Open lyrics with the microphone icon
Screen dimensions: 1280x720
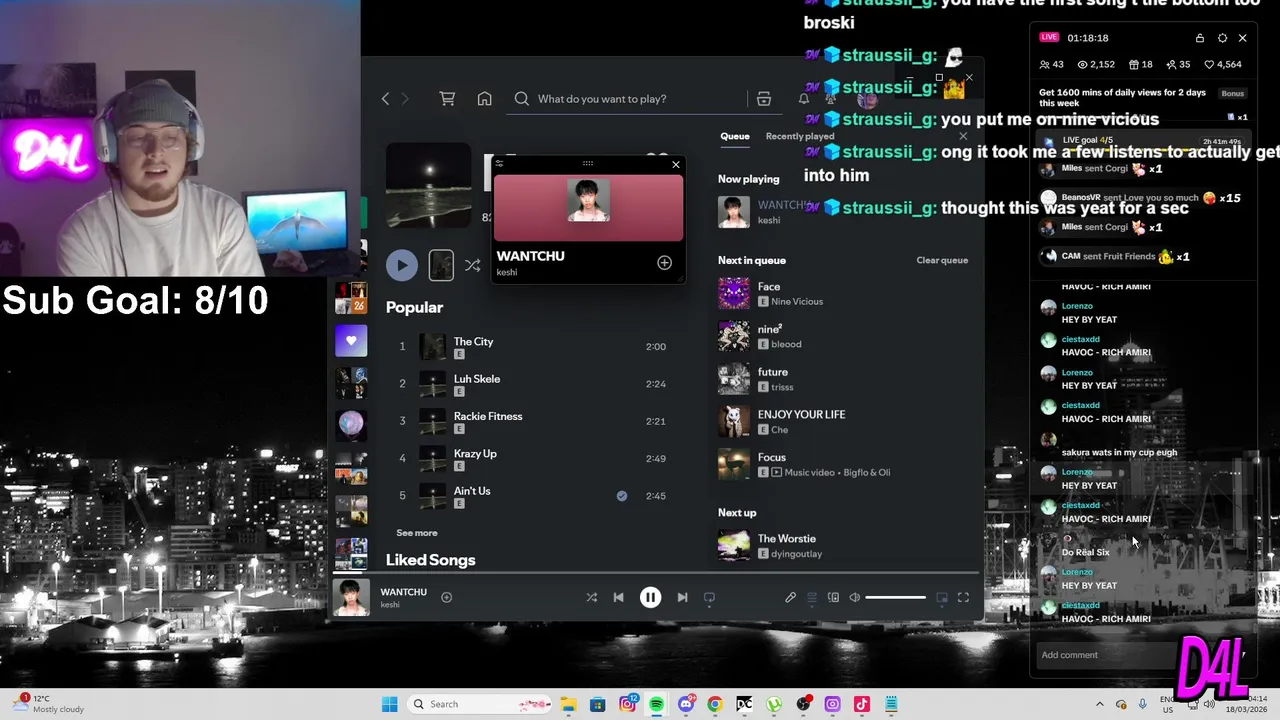(790, 597)
